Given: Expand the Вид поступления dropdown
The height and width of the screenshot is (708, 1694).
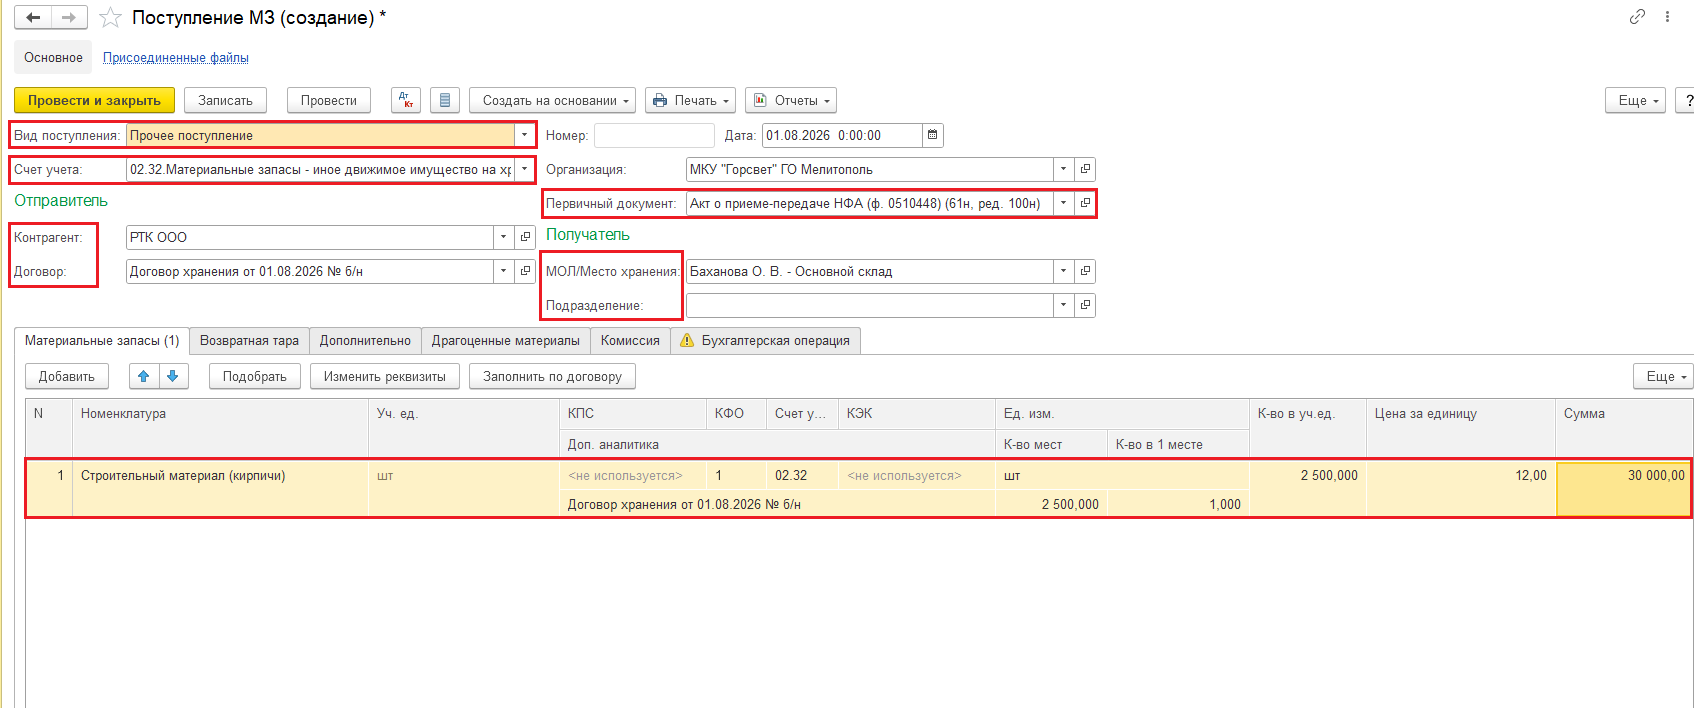Looking at the screenshot, I should [x=524, y=135].
